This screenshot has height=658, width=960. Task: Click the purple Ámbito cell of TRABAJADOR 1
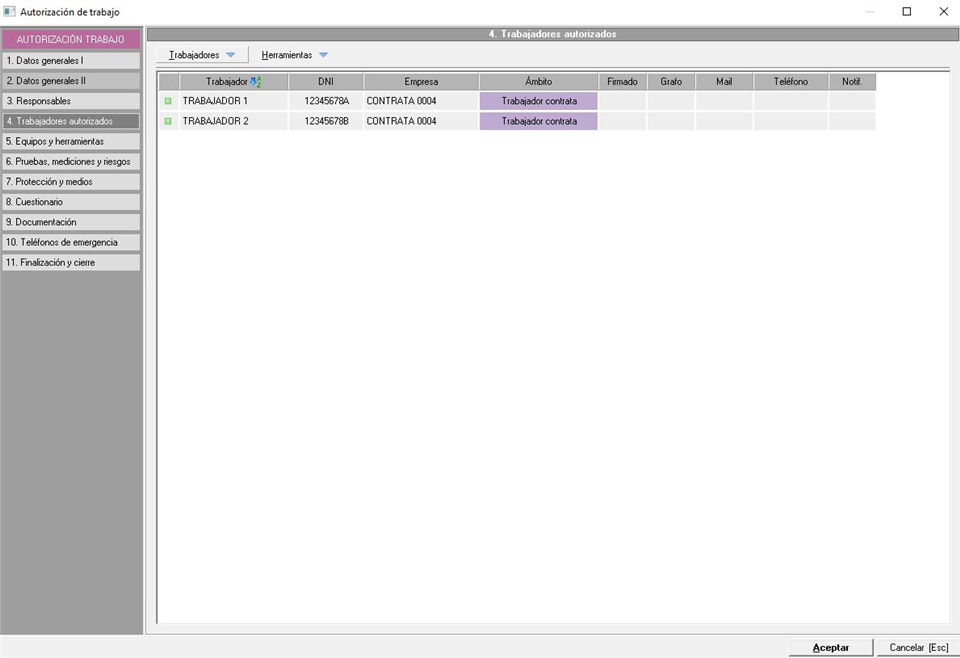(539, 101)
